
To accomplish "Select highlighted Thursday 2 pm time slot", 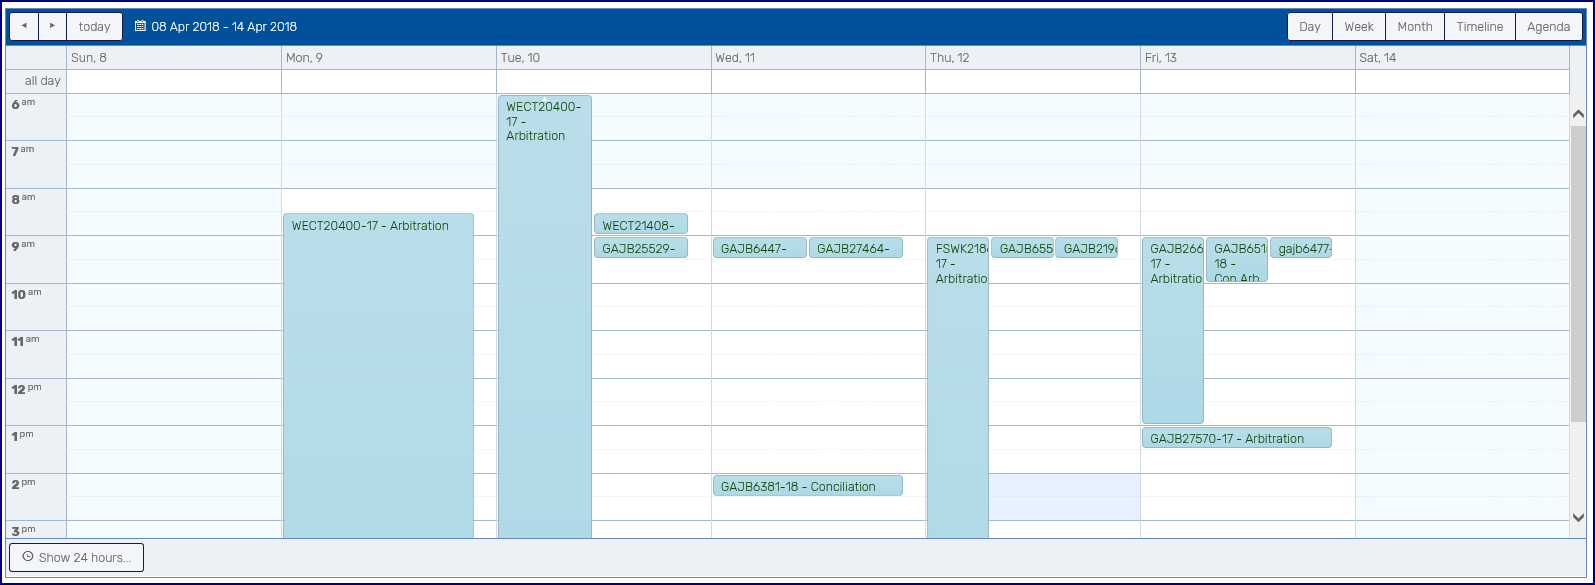I will point(1064,497).
